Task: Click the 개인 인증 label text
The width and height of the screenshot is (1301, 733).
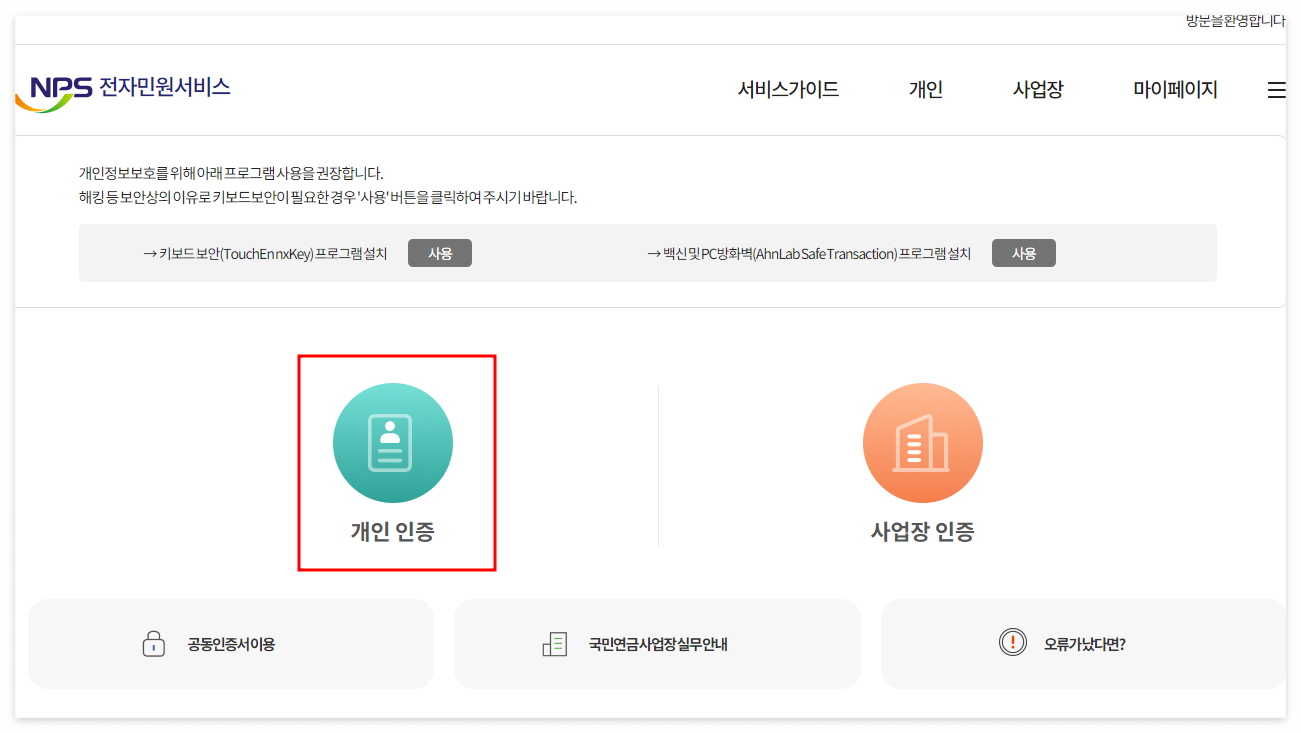Action: pyautogui.click(x=394, y=533)
